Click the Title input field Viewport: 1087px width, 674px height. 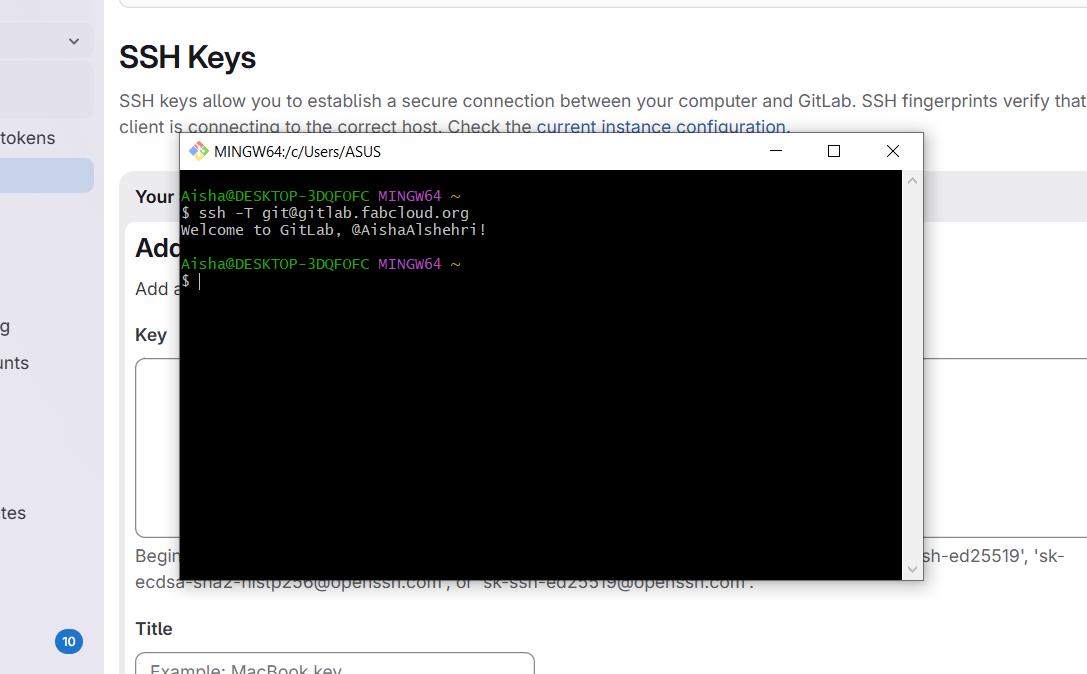(x=335, y=663)
